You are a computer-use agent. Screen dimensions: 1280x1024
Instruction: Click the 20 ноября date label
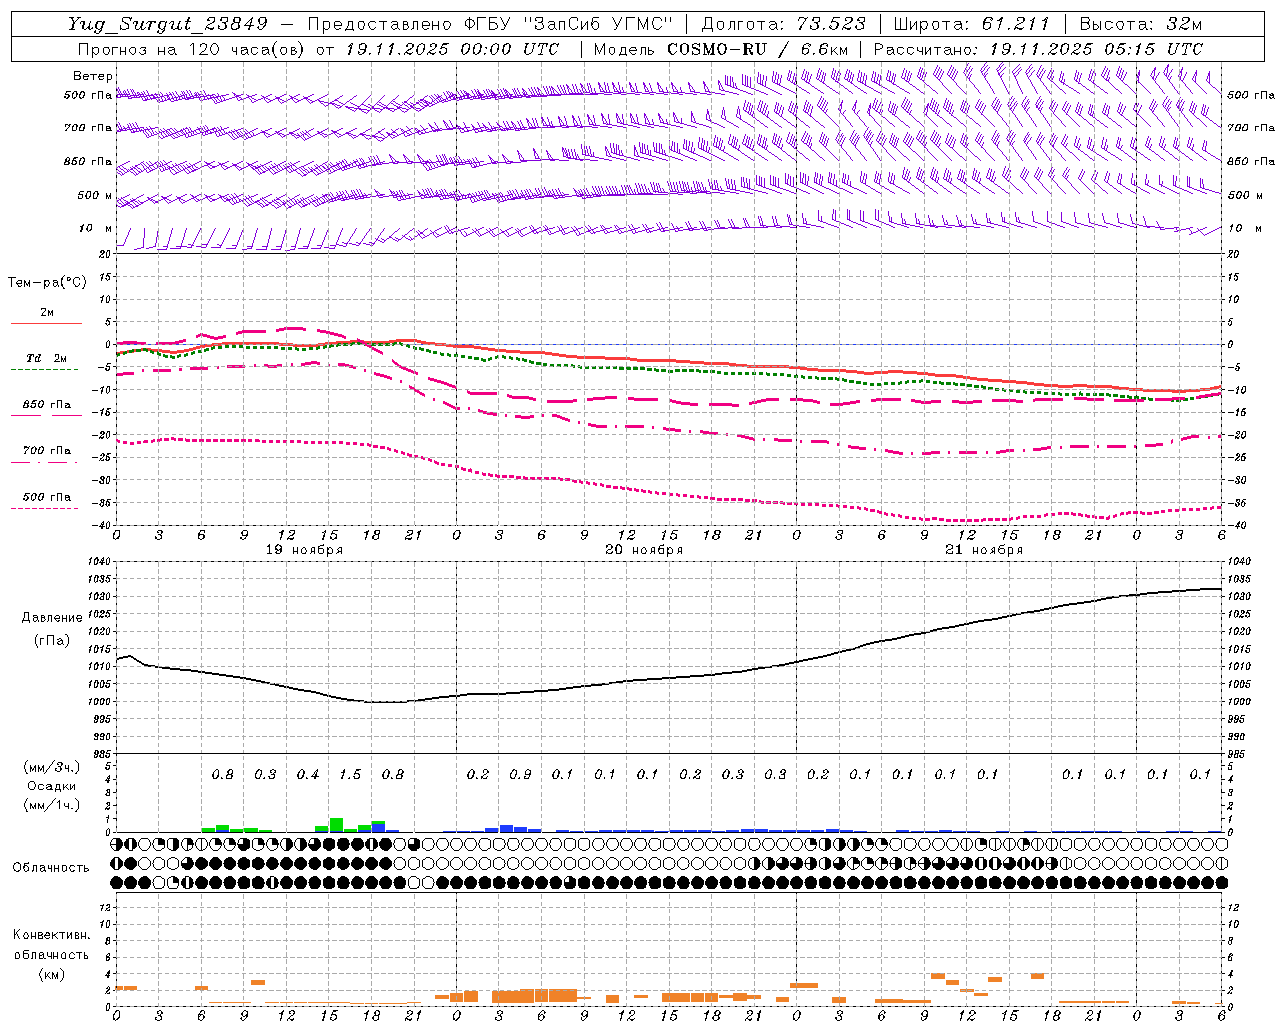[644, 550]
